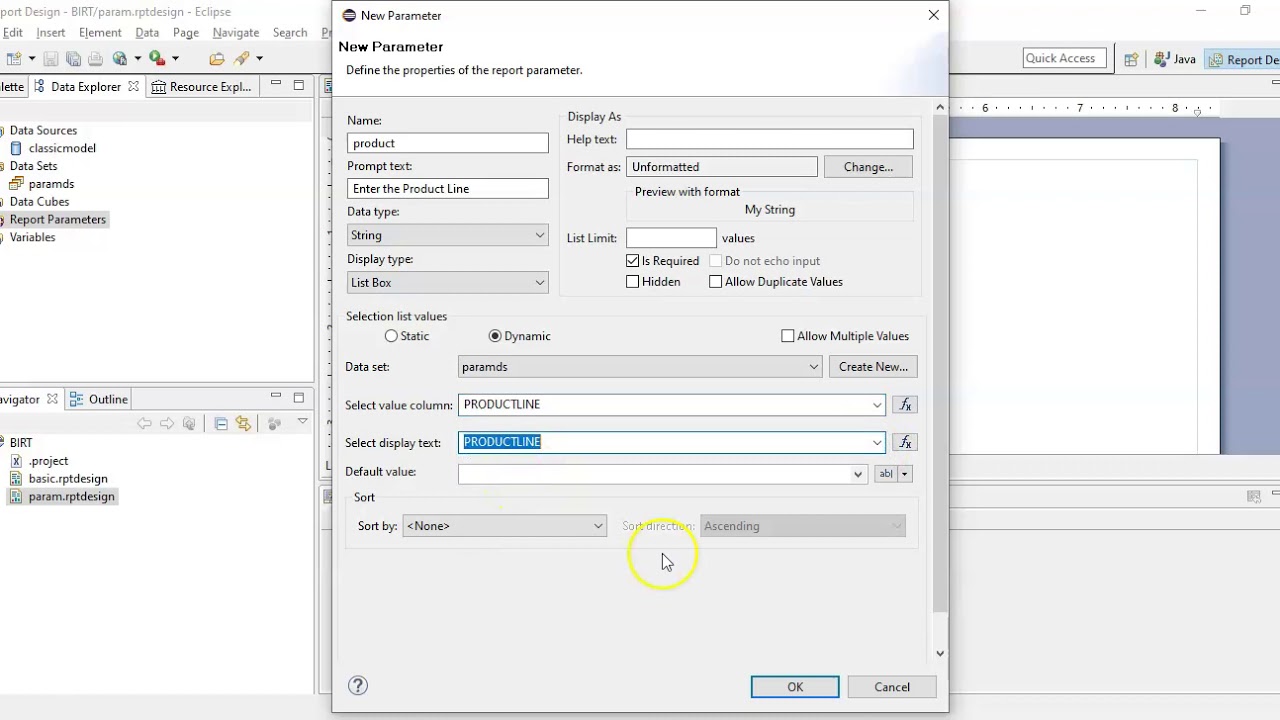Image resolution: width=1280 pixels, height=720 pixels.
Task: Click the Create New... data set button
Action: click(873, 367)
